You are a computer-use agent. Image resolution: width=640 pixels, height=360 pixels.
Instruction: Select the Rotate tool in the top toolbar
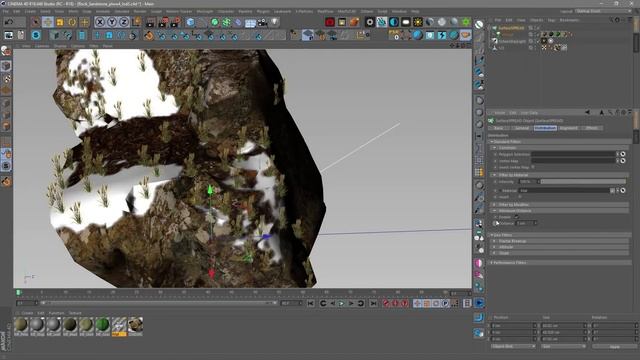click(x=72, y=22)
